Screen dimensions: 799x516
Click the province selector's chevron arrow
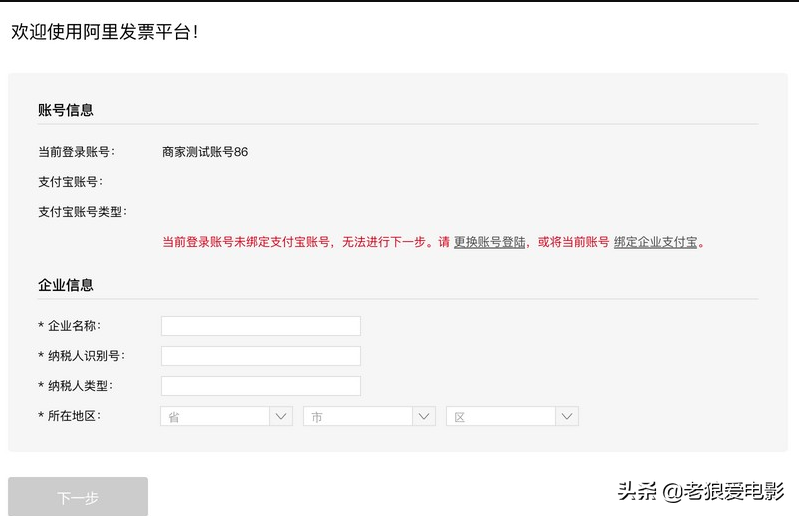[281, 417]
